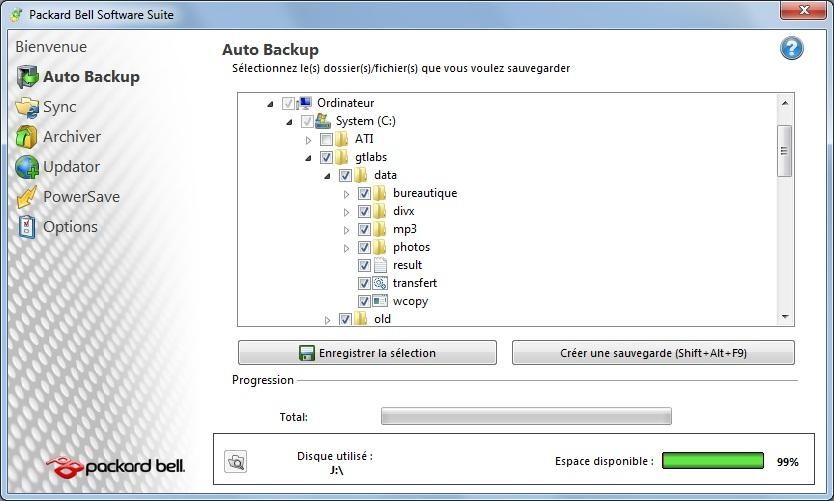The image size is (834, 501).
Task: Click the PowerSave icon in sidebar
Action: [27, 197]
